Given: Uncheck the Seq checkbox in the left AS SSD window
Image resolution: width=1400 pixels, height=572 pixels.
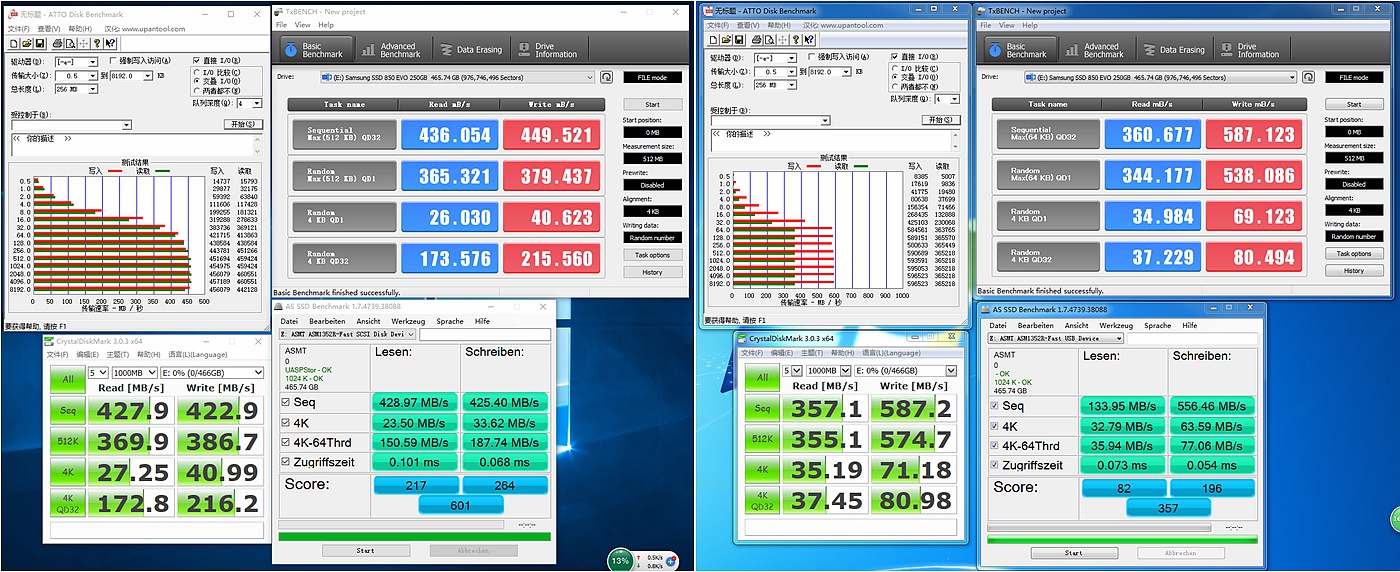Looking at the screenshot, I should 285,402.
